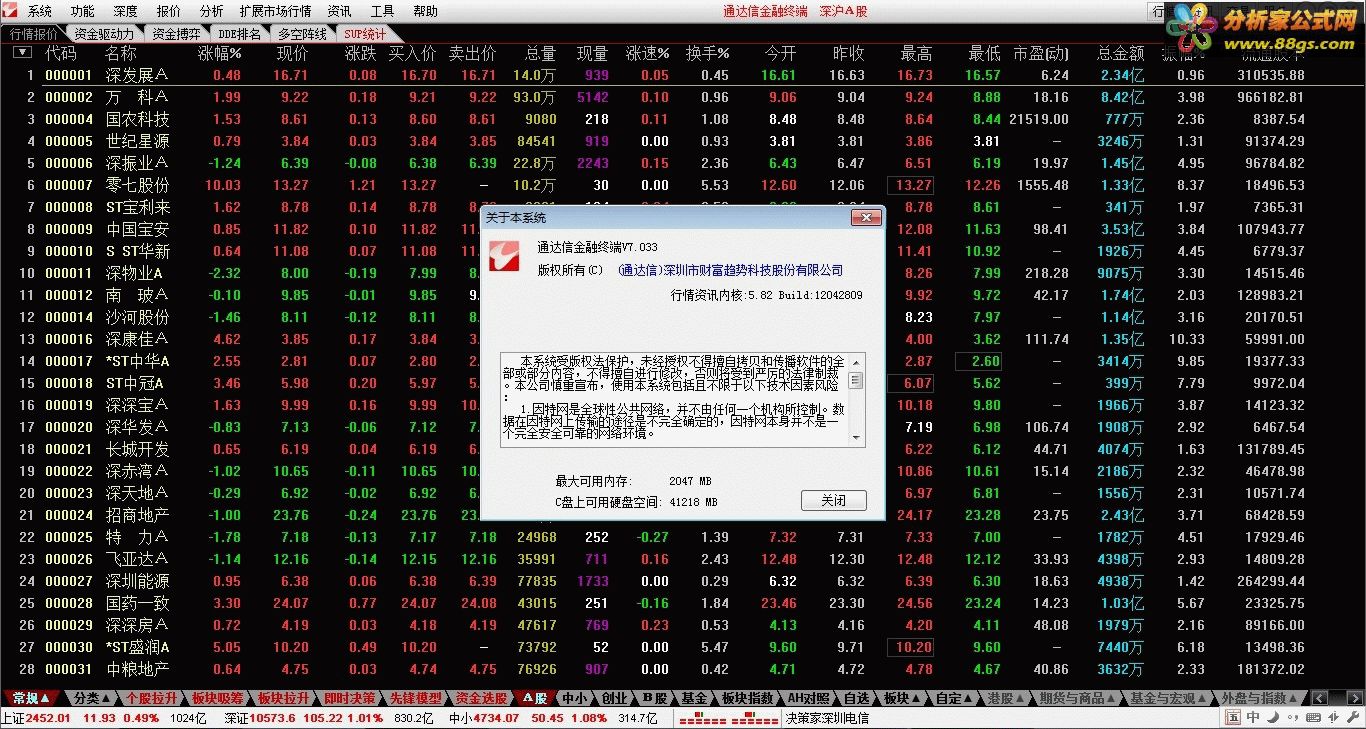The image size is (1366, 729).
Task: Switch to the 资金驱动力 tab
Action: pos(104,34)
